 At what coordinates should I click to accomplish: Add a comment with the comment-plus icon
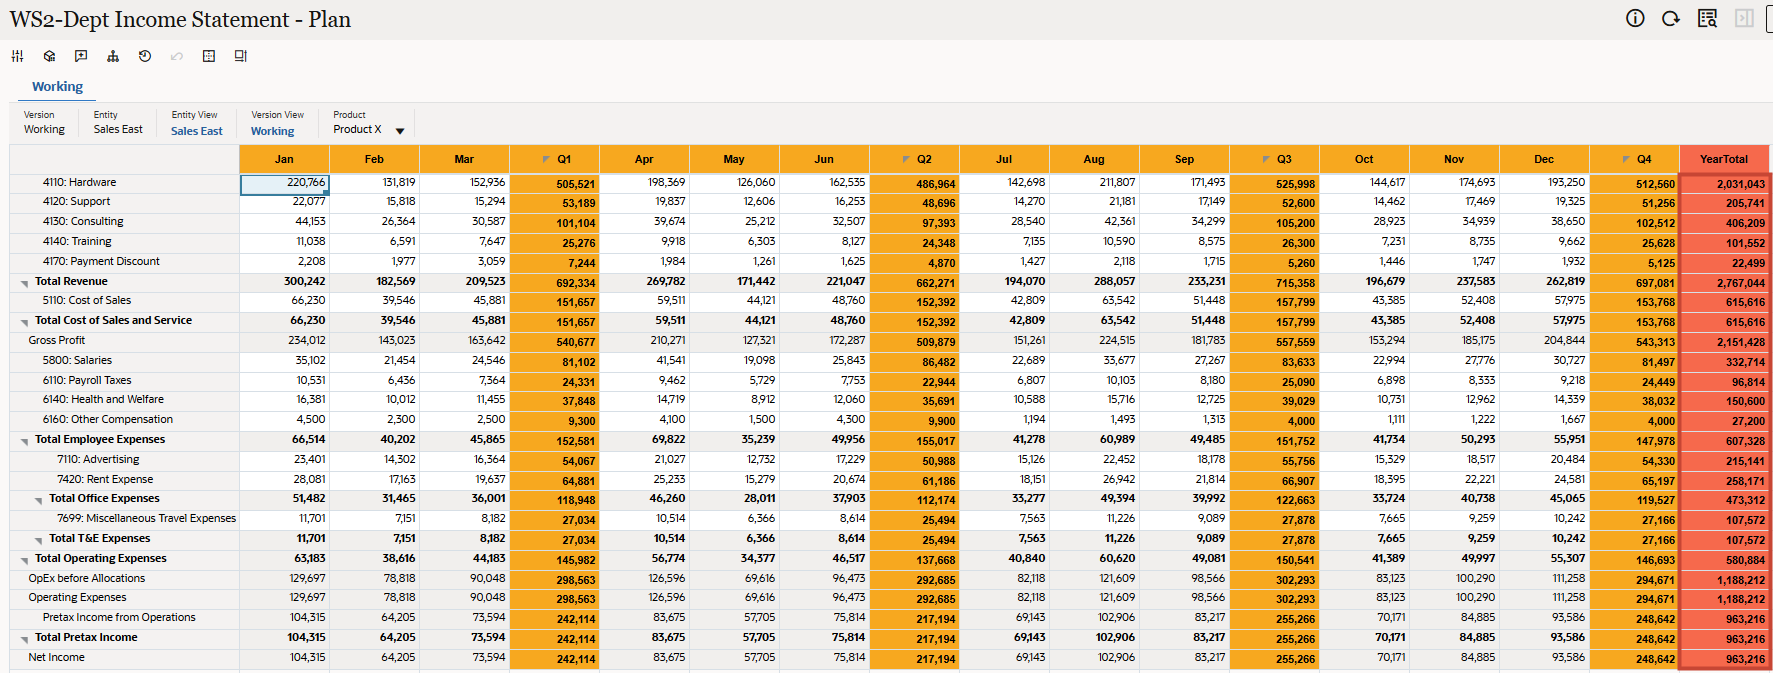(81, 56)
